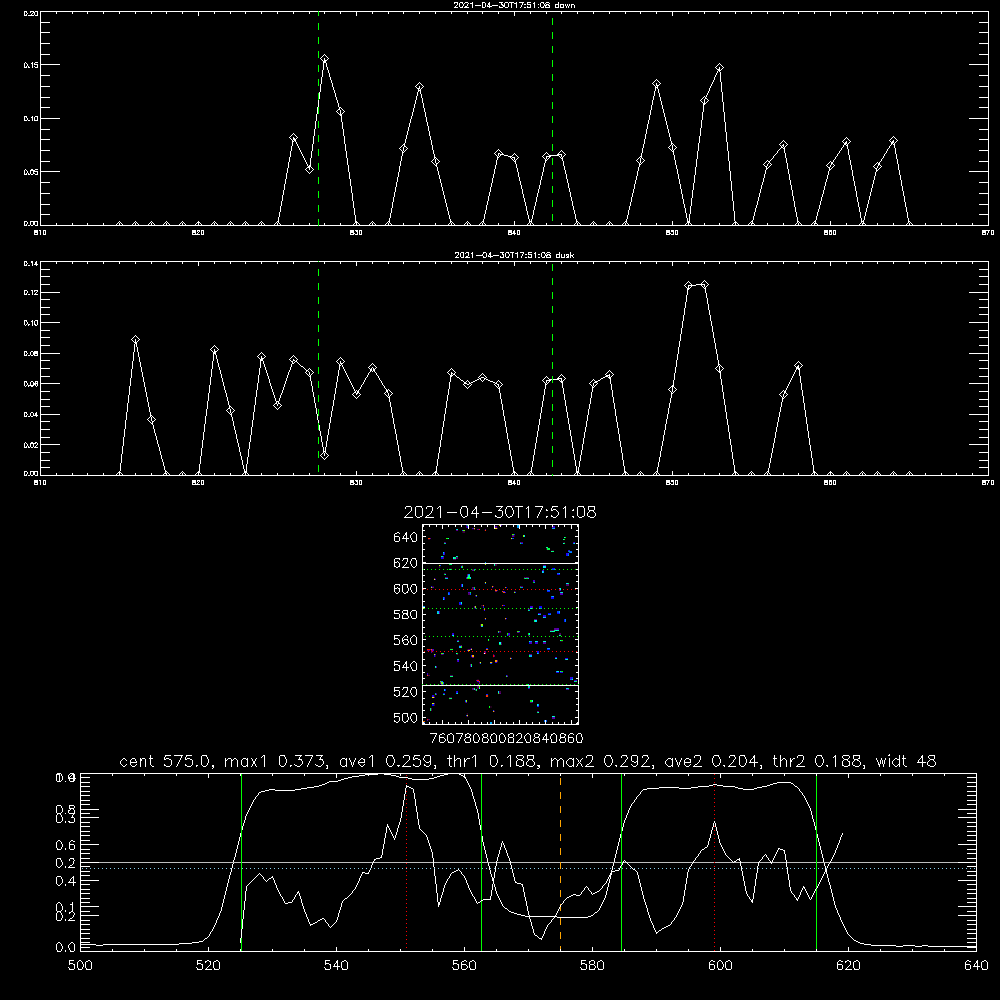Click the green dashed line near 842 in the dusk plot

pyautogui.click(x=552, y=369)
